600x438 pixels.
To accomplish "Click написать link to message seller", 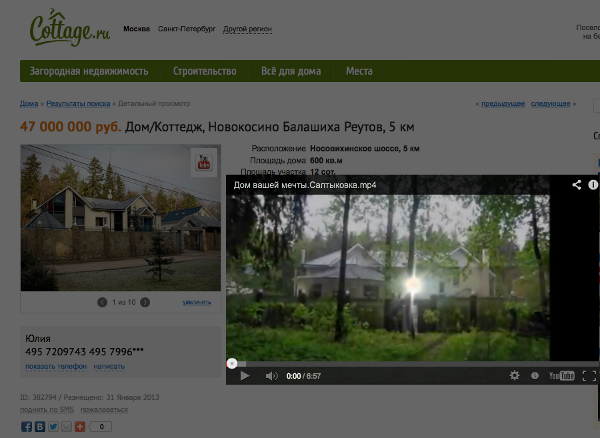I will click(109, 367).
